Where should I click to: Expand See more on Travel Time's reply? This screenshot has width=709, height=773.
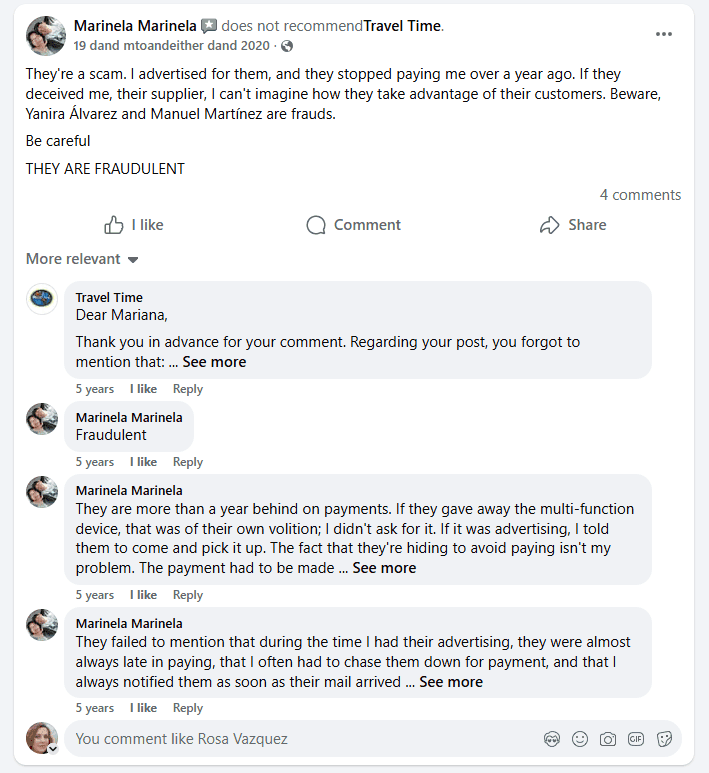pyautogui.click(x=214, y=362)
